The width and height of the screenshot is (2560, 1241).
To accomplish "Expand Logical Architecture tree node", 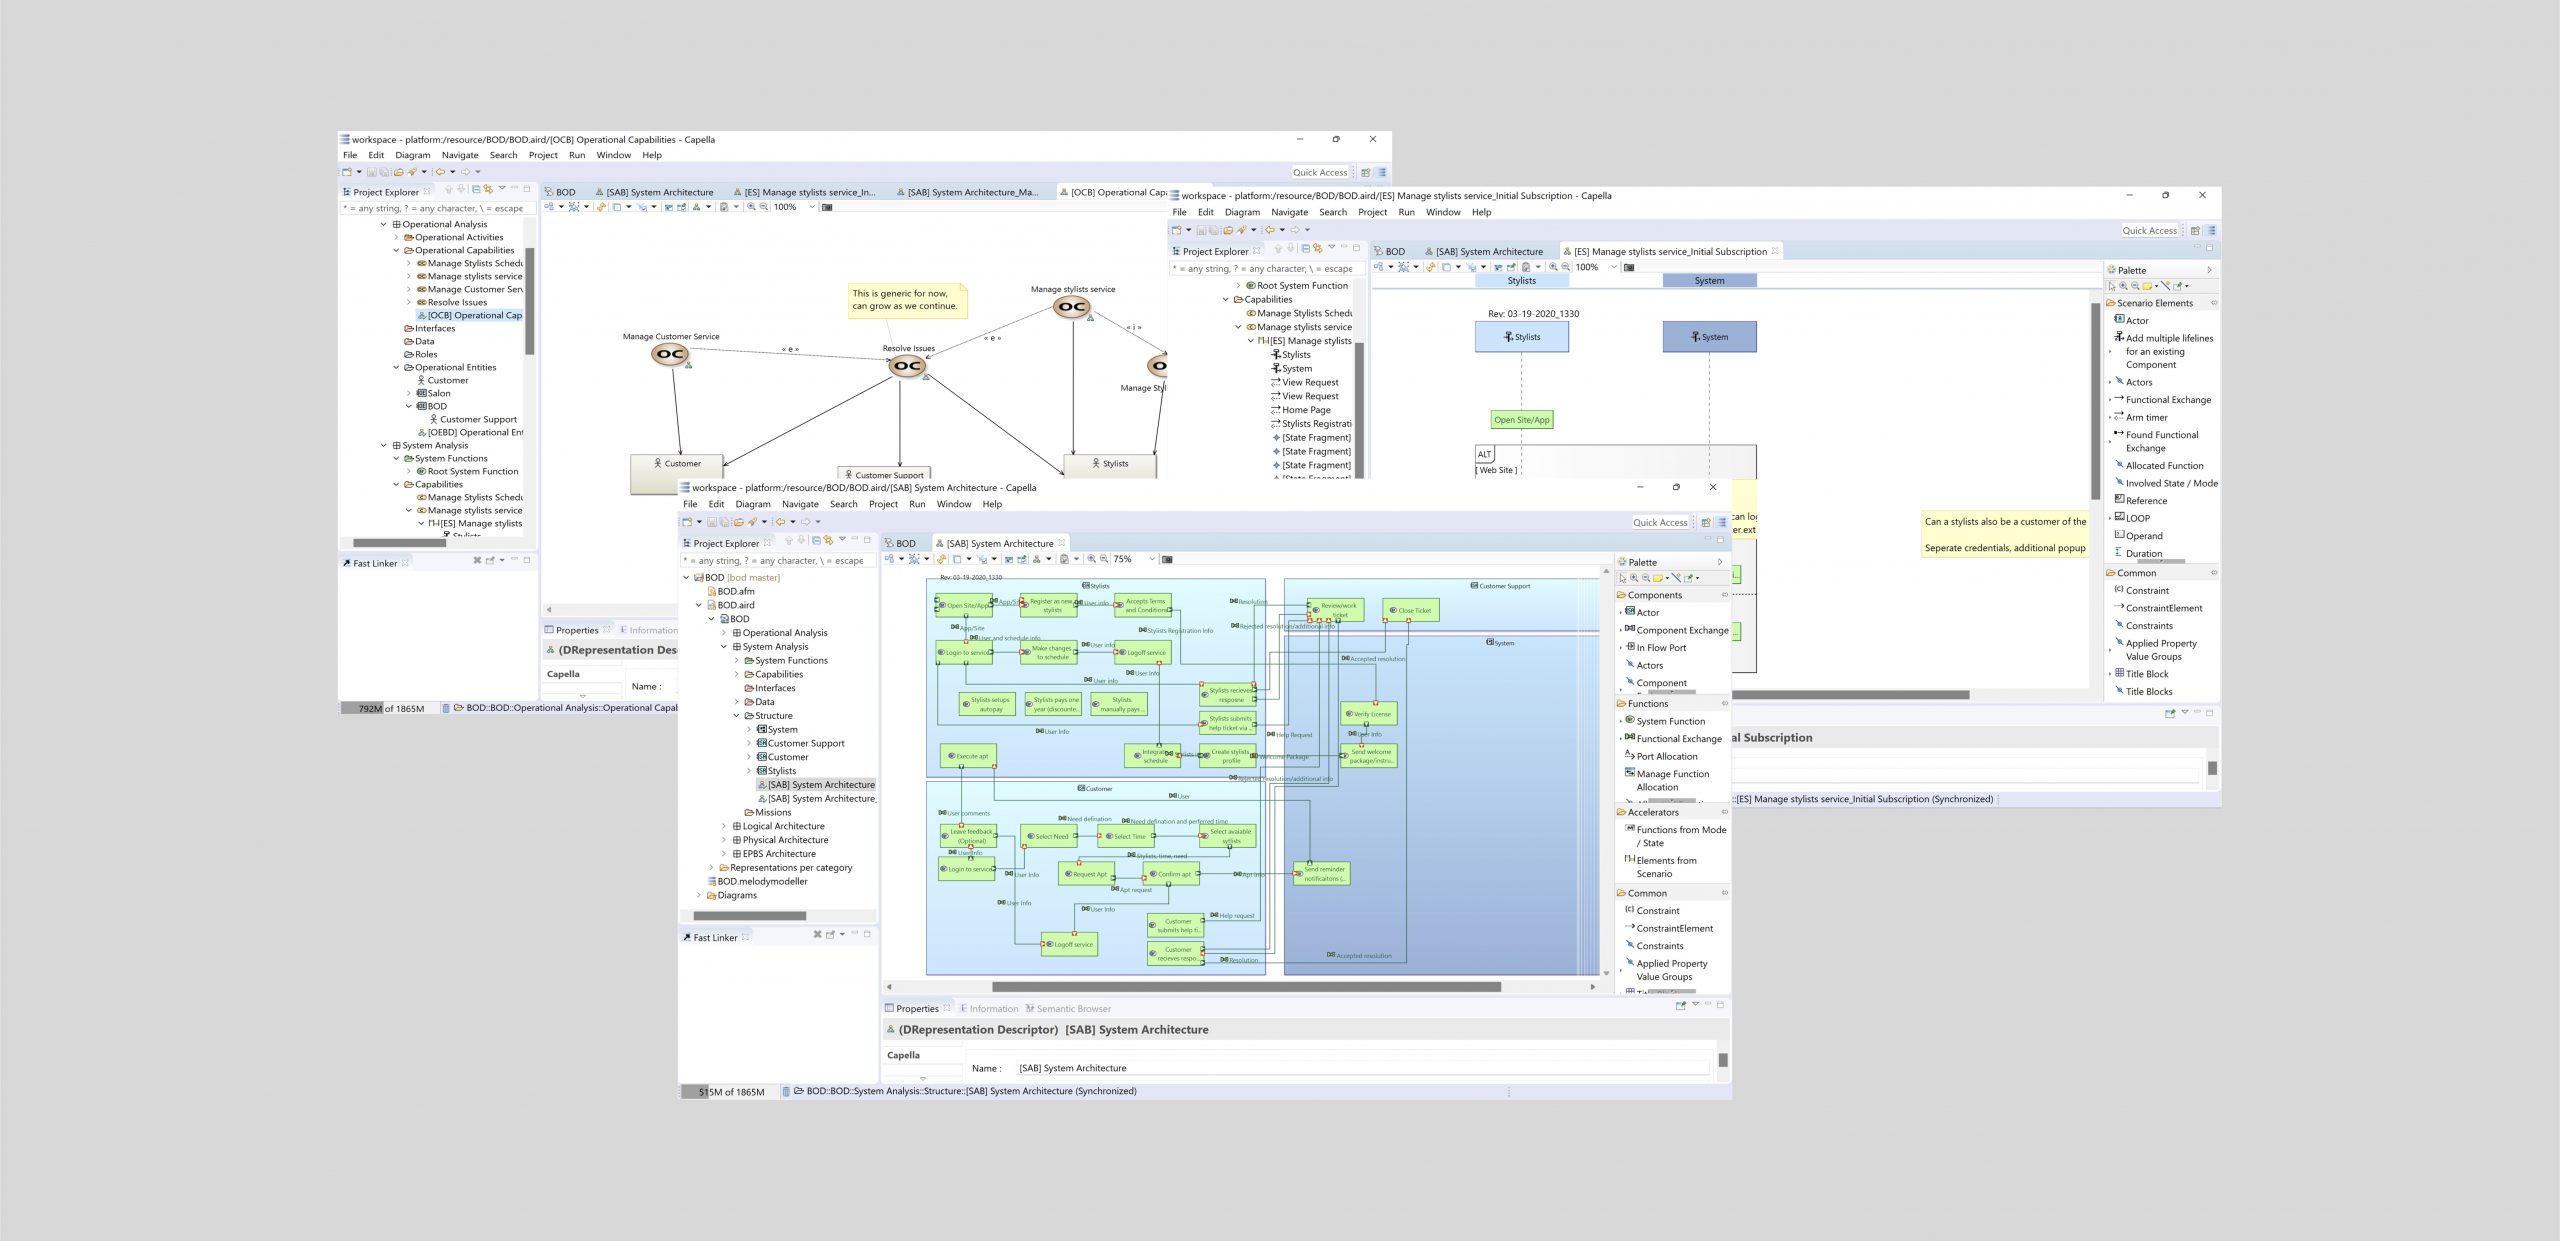I will 724,826.
